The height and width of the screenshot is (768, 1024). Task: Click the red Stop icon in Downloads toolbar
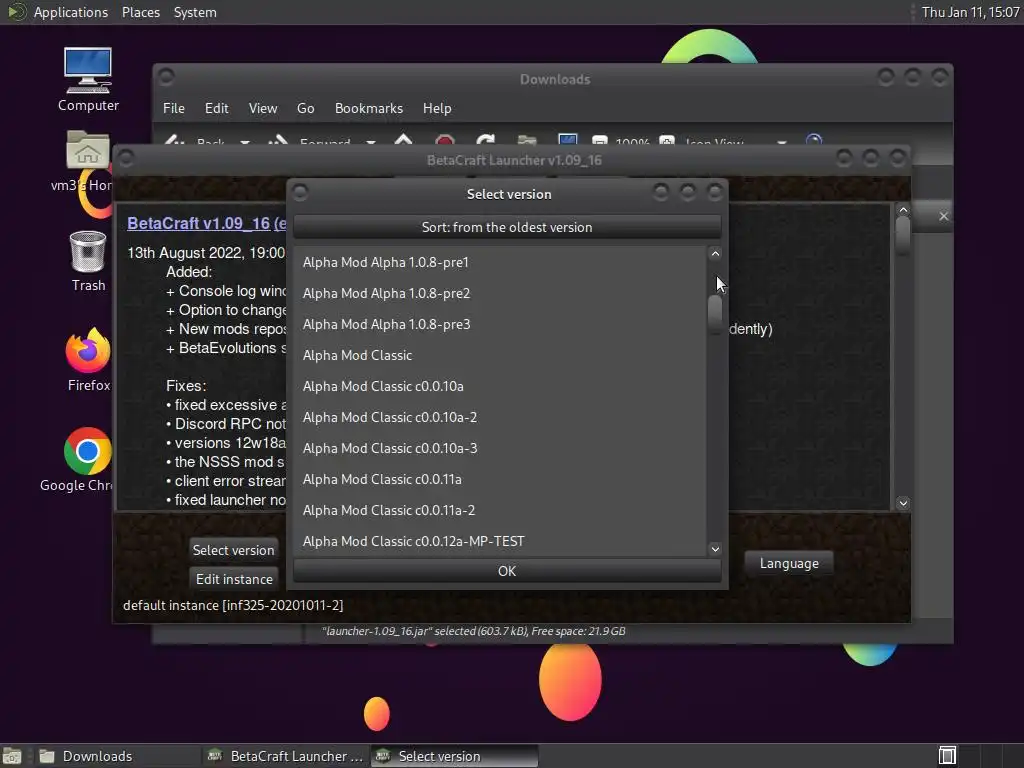pos(445,141)
